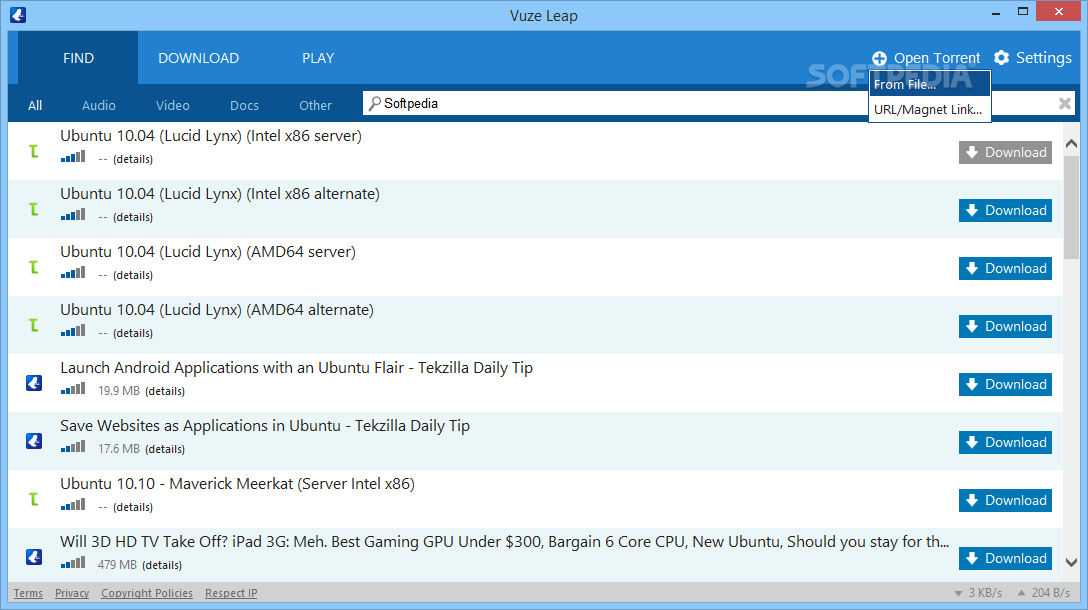Switch to the DOWNLOAD tab
Screen dimensions: 1088x610
click(198, 58)
